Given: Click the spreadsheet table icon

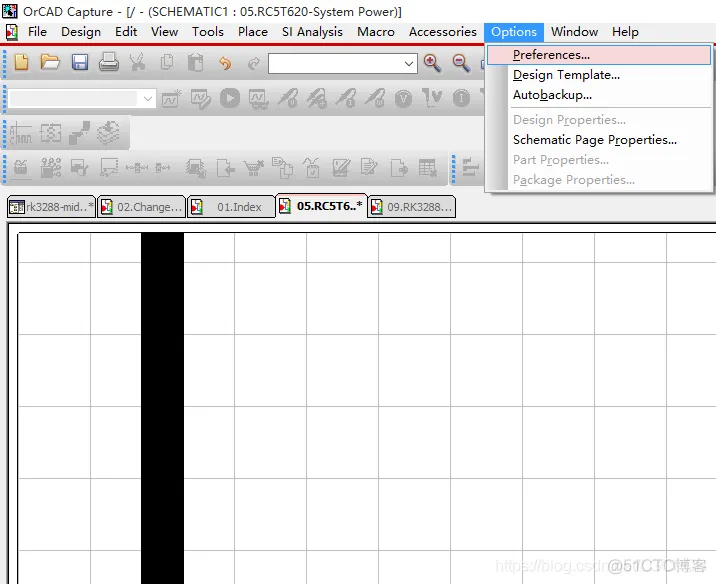Looking at the screenshot, I should pyautogui.click(x=428, y=168).
